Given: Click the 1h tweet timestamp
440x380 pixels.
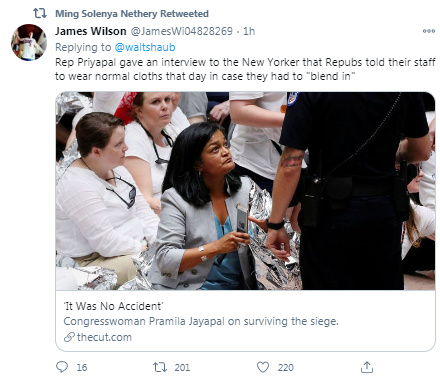Looking at the screenshot, I should coord(249,31).
